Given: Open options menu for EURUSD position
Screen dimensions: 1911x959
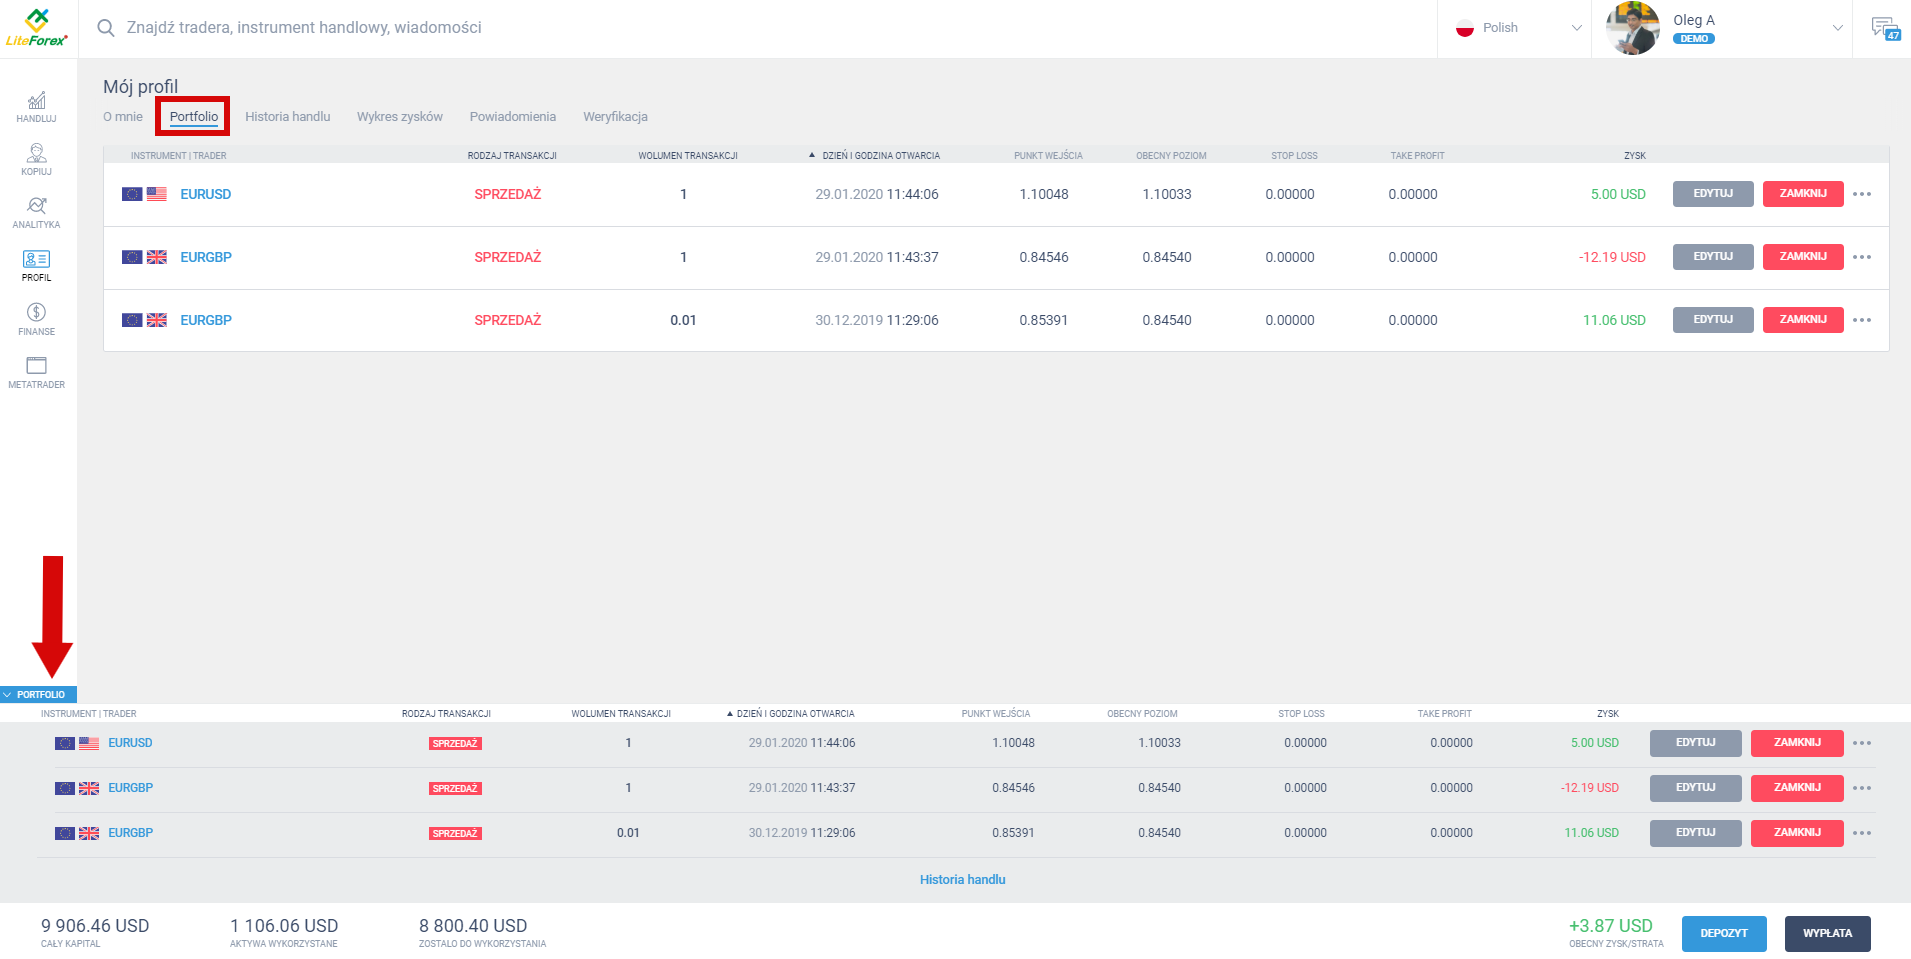Looking at the screenshot, I should tap(1862, 194).
